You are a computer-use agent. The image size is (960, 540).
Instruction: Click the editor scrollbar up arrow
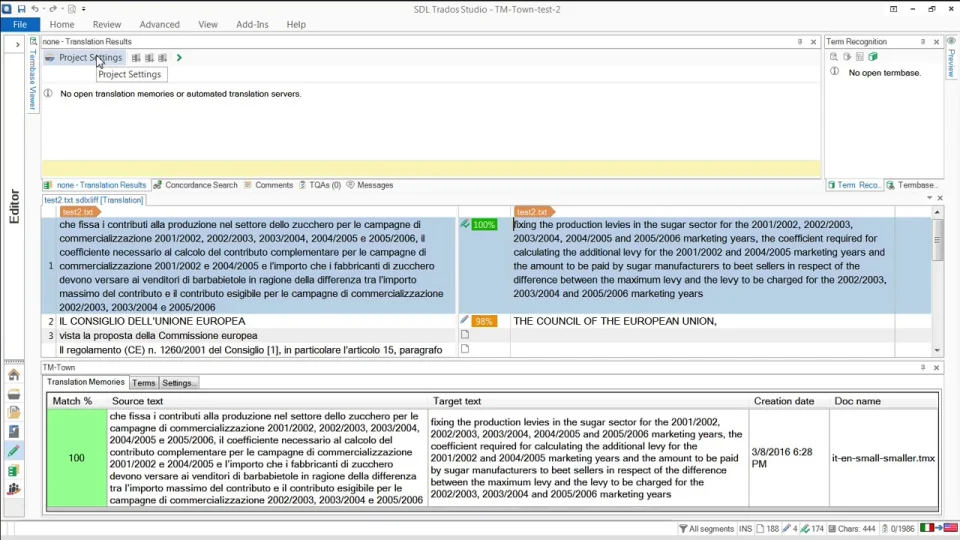point(937,212)
